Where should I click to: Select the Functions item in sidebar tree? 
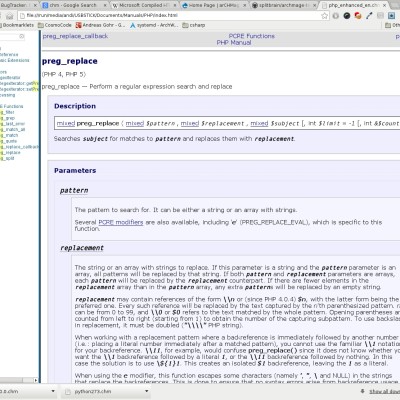(x=12, y=106)
